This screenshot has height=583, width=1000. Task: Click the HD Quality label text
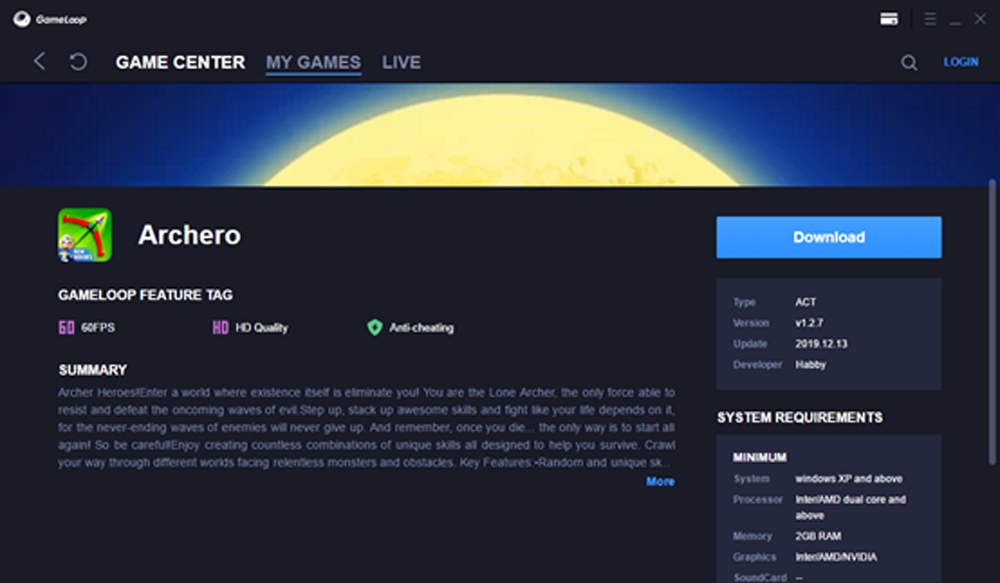click(x=261, y=328)
